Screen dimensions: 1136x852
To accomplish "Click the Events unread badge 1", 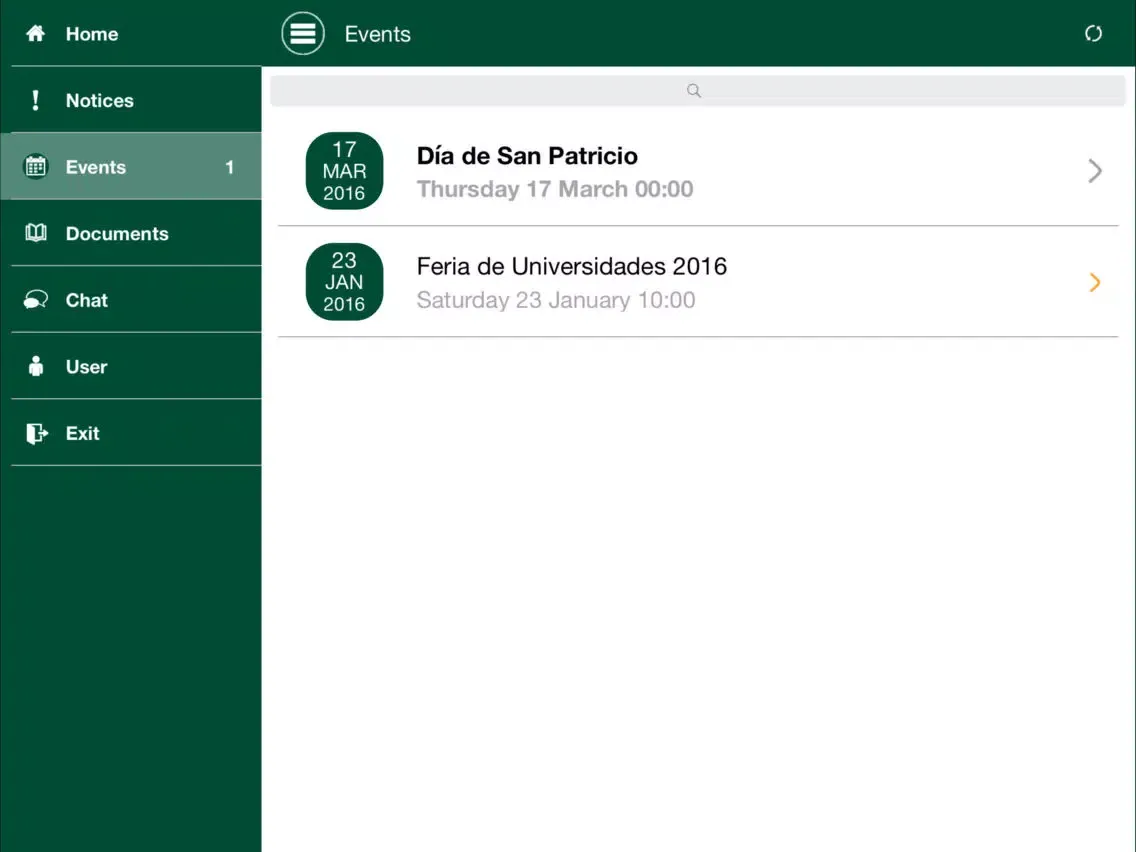I will click(x=230, y=167).
